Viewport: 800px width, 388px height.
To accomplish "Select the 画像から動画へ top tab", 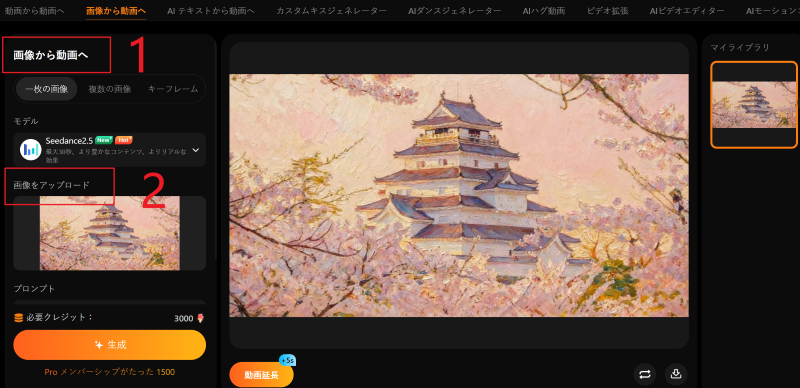I will point(116,10).
